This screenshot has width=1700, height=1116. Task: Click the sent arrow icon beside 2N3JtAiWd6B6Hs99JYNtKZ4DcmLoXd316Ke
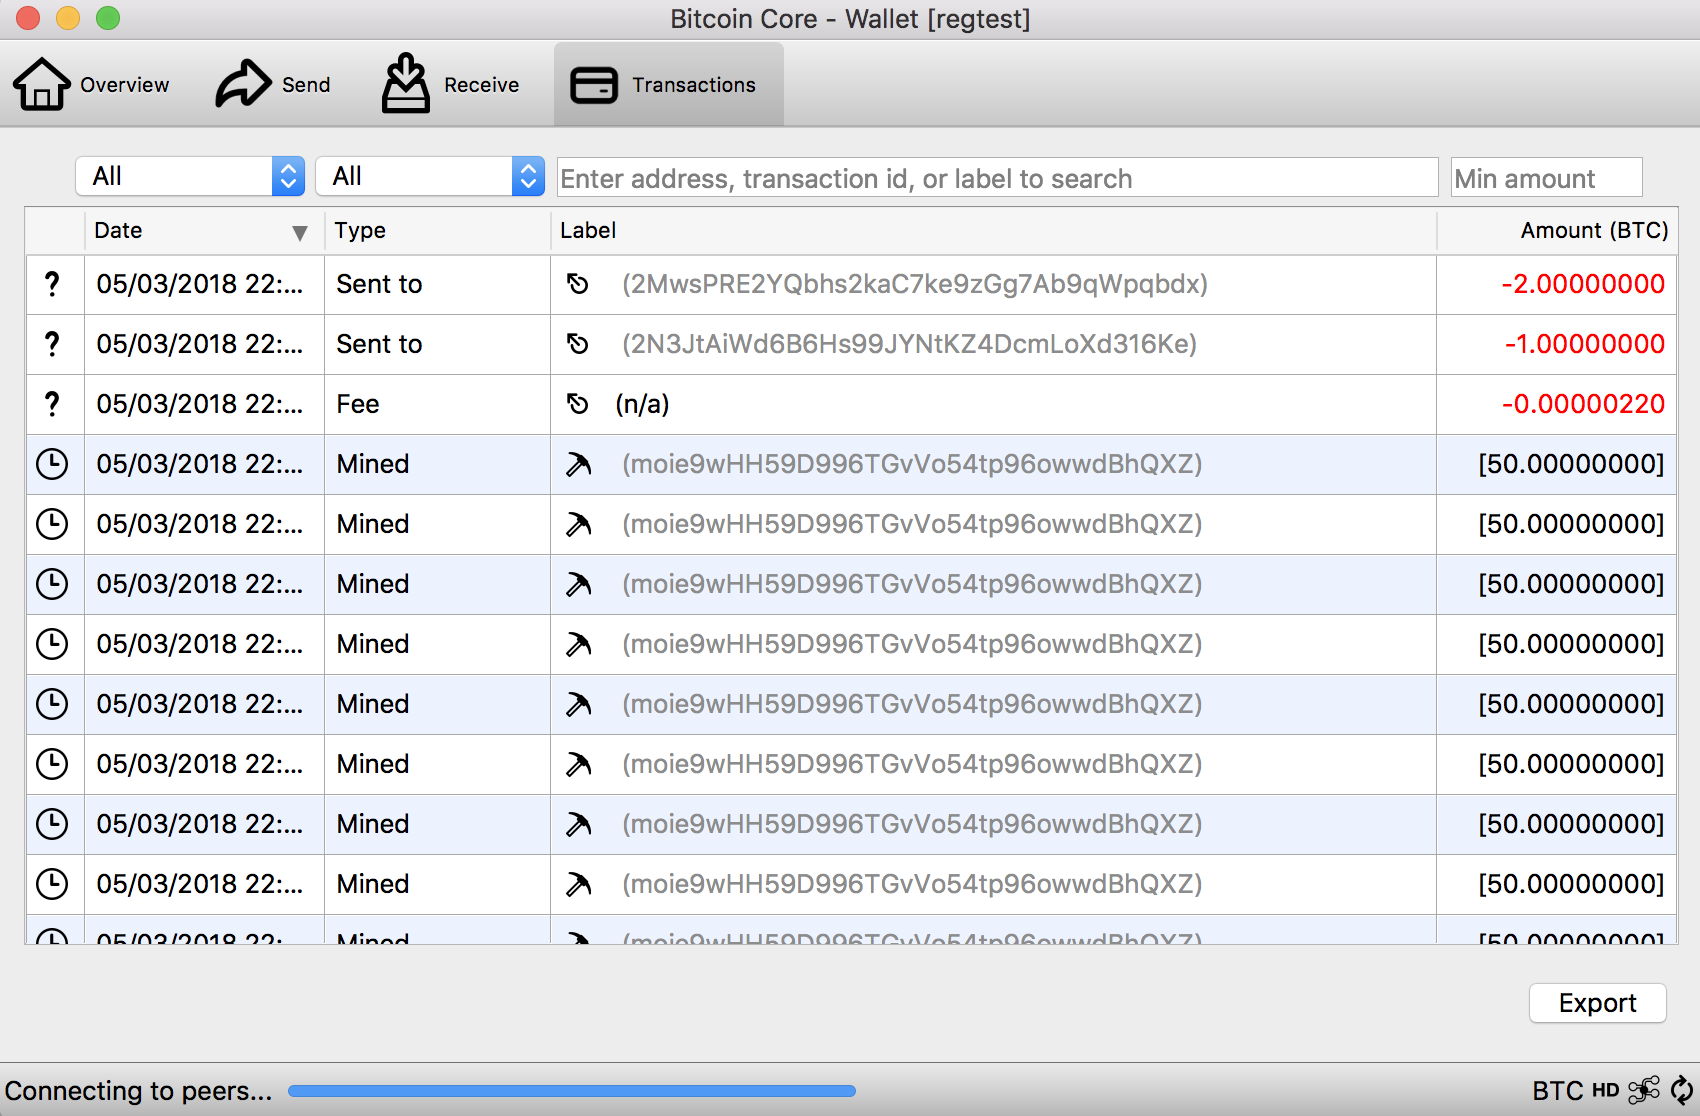coord(578,344)
